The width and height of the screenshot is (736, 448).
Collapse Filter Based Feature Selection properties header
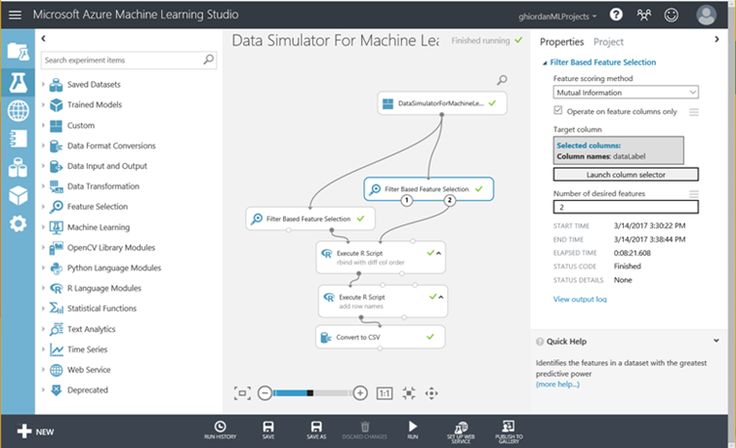545,62
